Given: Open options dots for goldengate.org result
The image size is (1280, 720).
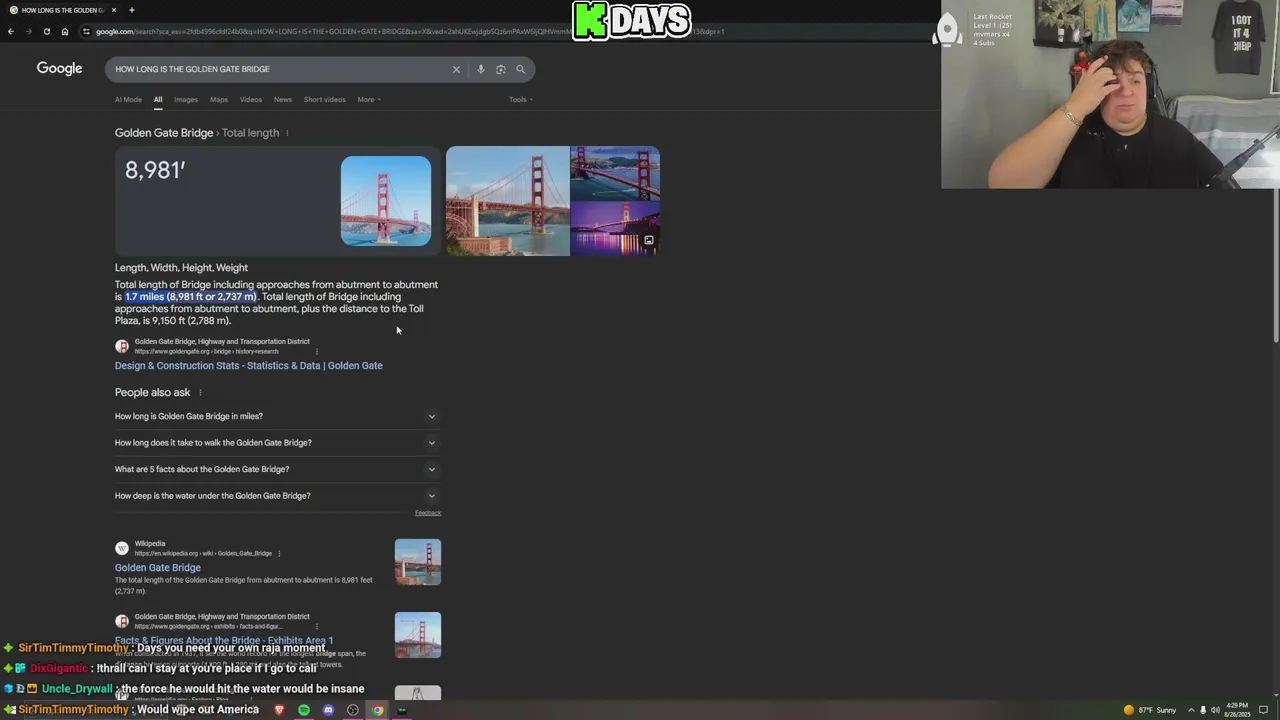Looking at the screenshot, I should 317,351.
